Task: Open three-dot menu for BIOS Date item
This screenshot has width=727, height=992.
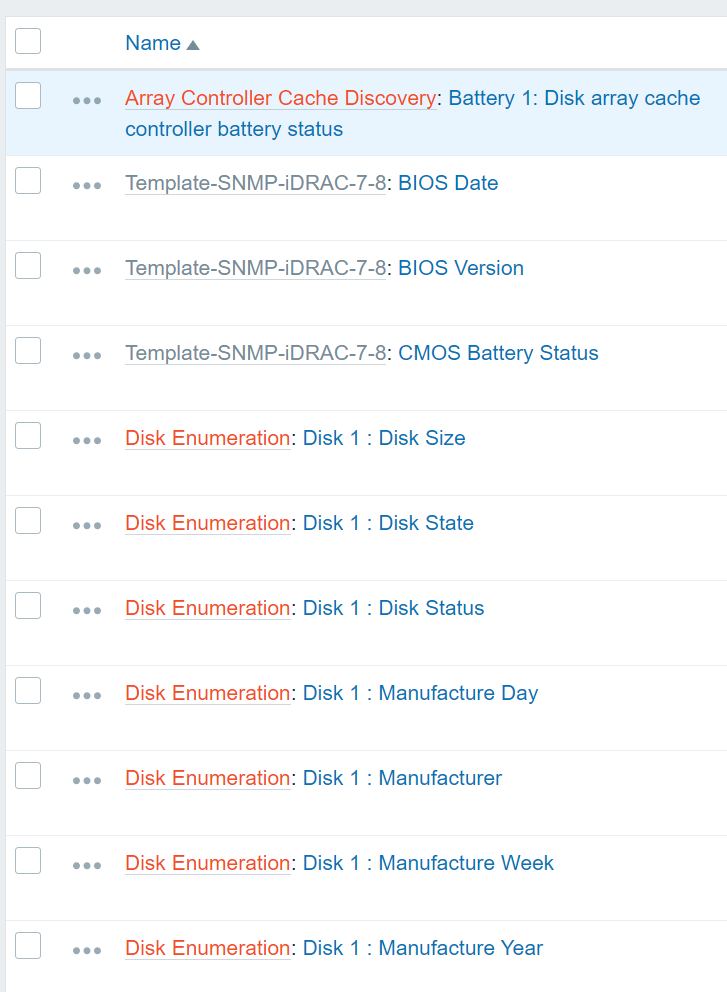Action: tap(87, 186)
